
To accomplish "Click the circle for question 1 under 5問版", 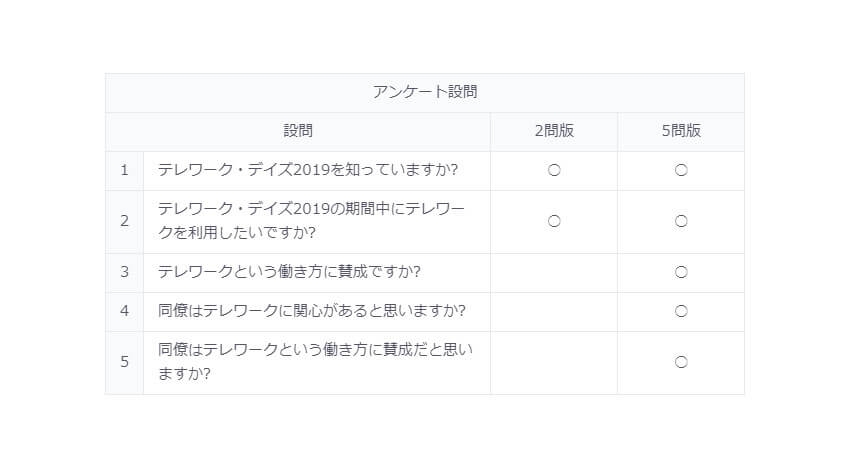I will coord(681,170).
